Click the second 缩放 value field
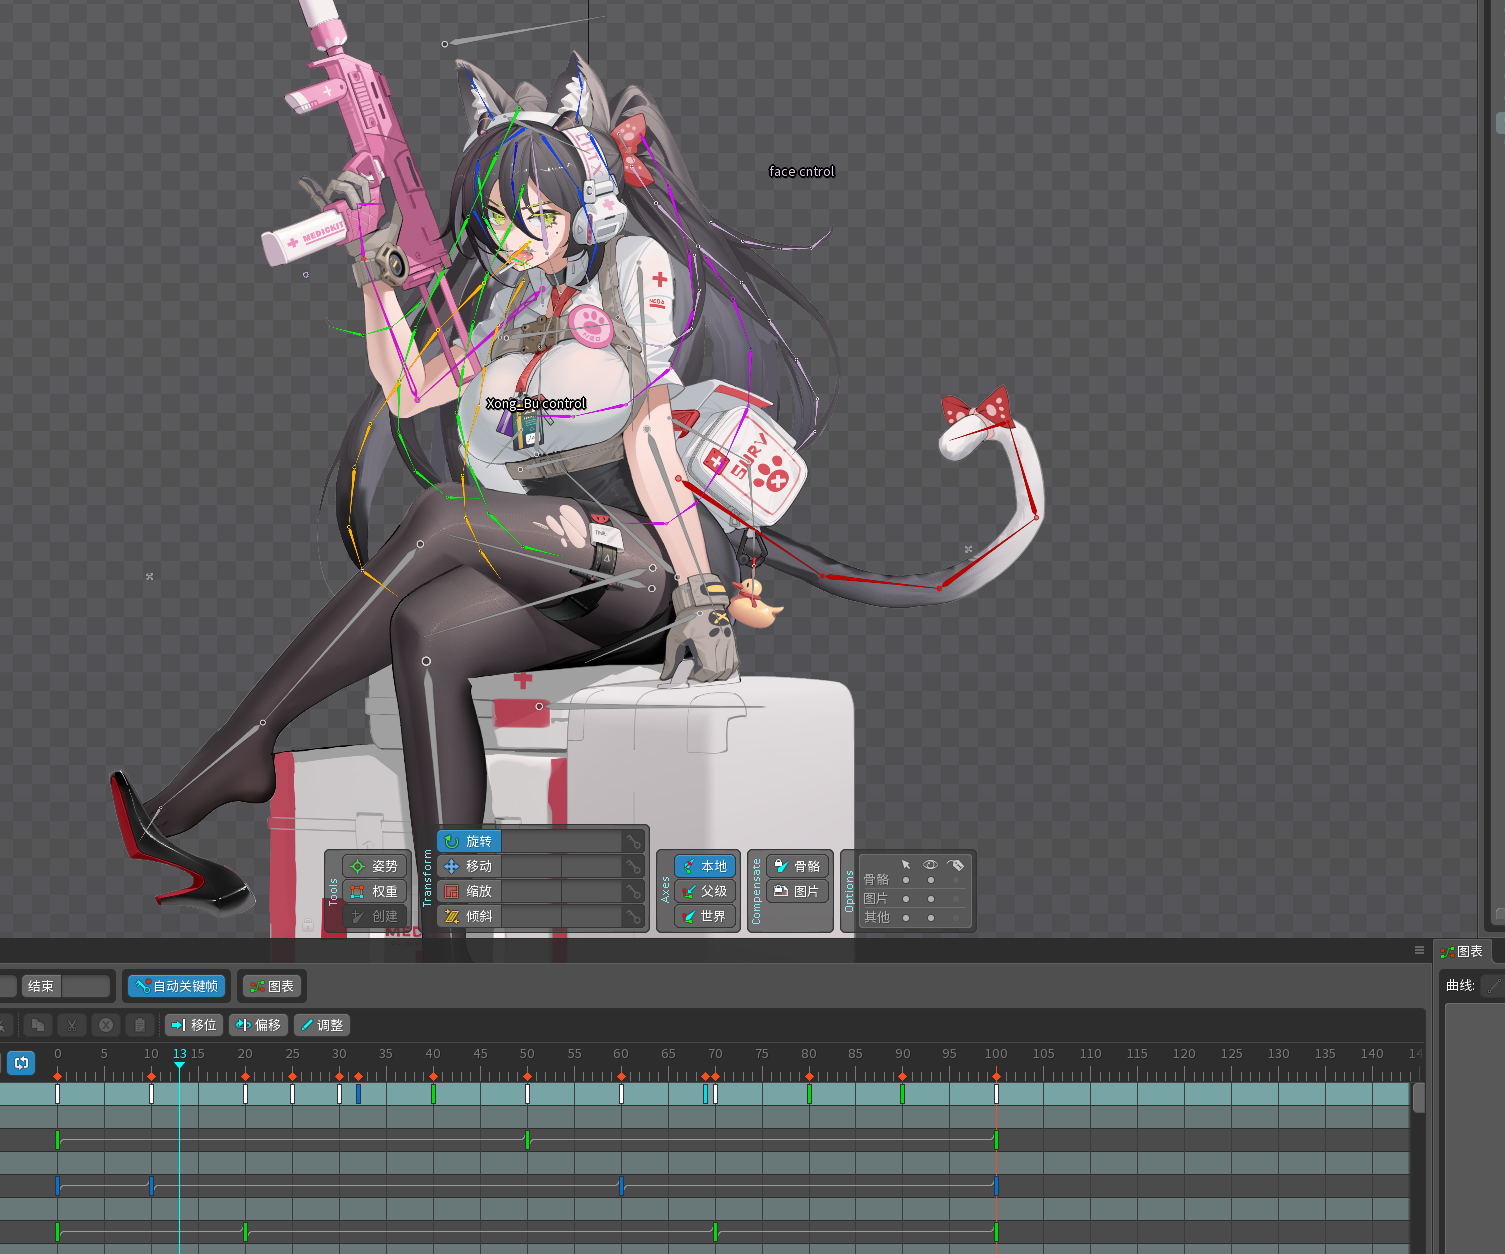1505x1254 pixels. tap(591, 891)
